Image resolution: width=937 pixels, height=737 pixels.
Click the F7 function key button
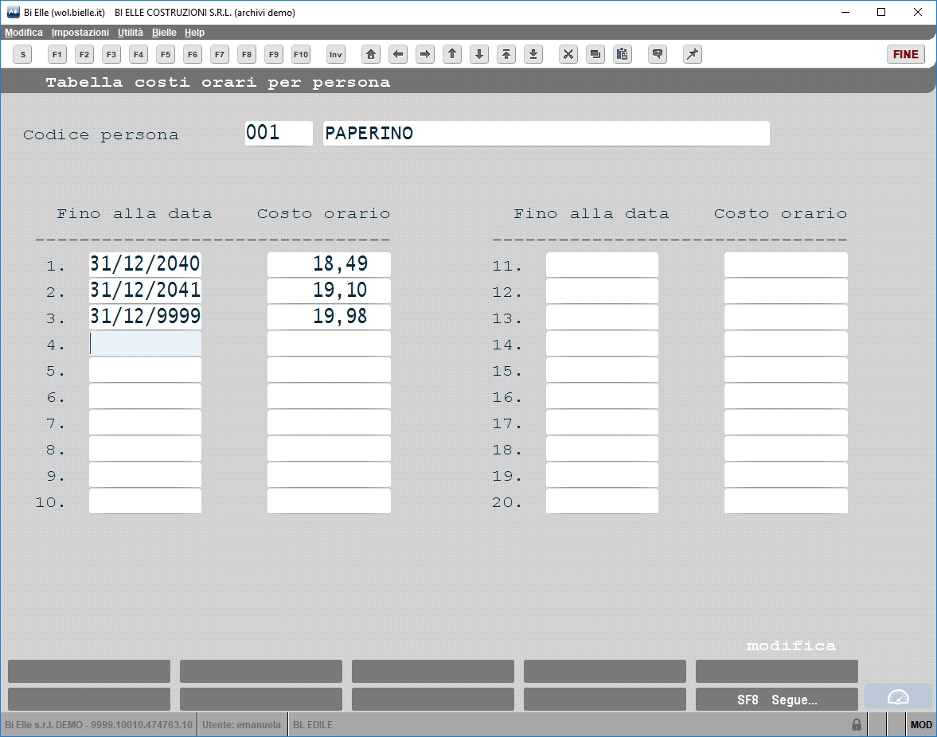(x=219, y=54)
